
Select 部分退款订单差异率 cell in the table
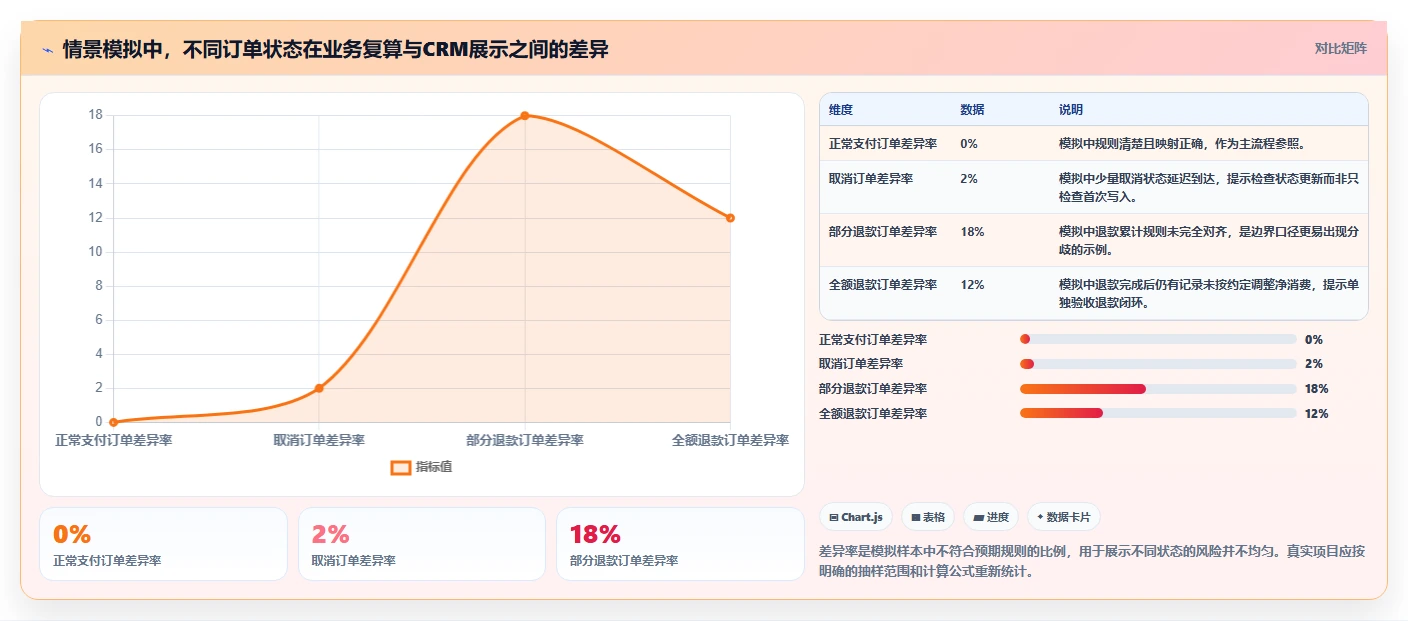(883, 232)
